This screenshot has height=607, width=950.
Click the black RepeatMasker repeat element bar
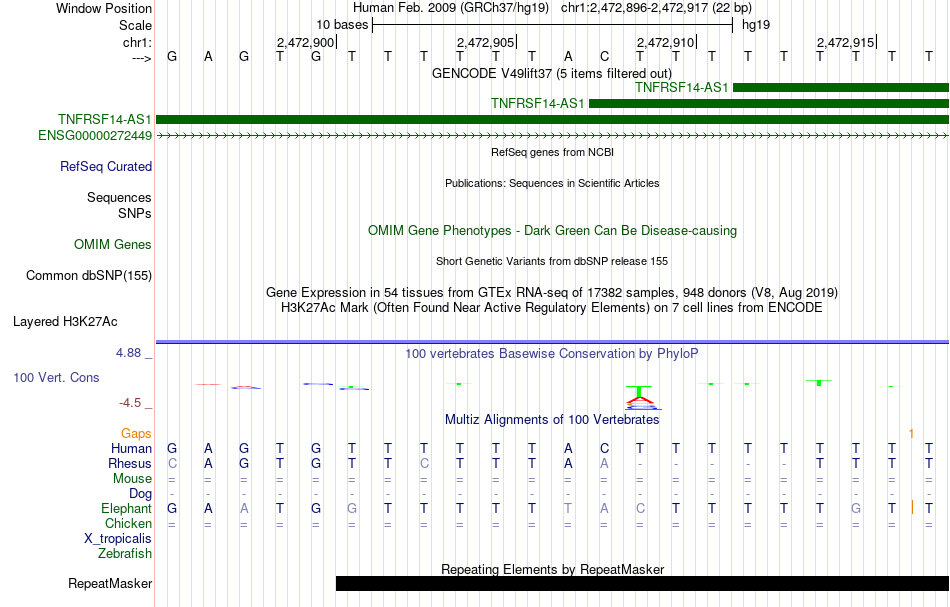(x=642, y=583)
